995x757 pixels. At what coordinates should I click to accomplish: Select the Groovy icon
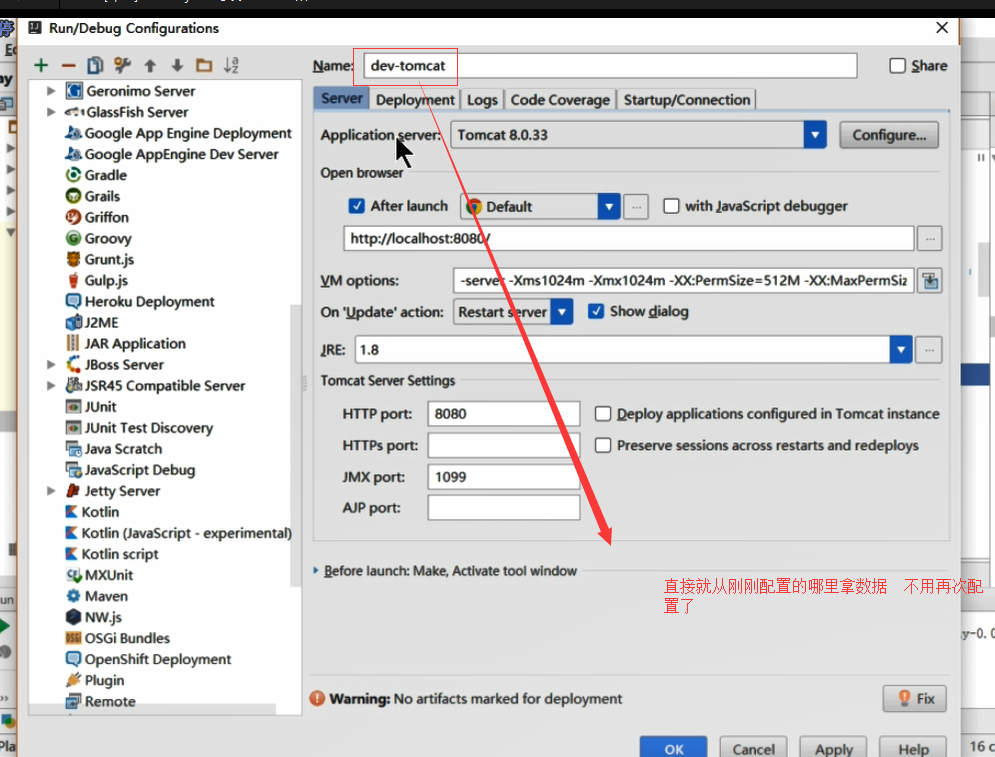coord(74,238)
